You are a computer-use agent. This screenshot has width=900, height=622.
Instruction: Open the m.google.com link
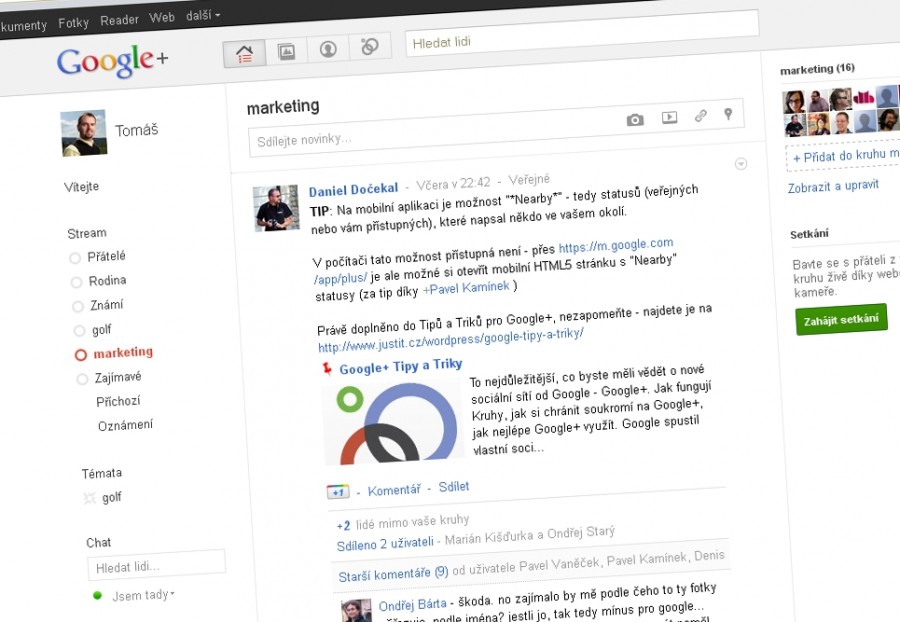[616, 246]
